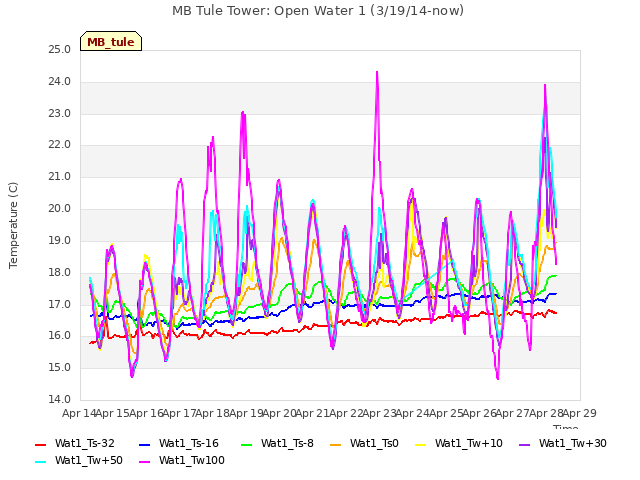The width and height of the screenshot is (640, 480).
Task: Click the 18.0 y-axis tick label
Action: (x=60, y=272)
